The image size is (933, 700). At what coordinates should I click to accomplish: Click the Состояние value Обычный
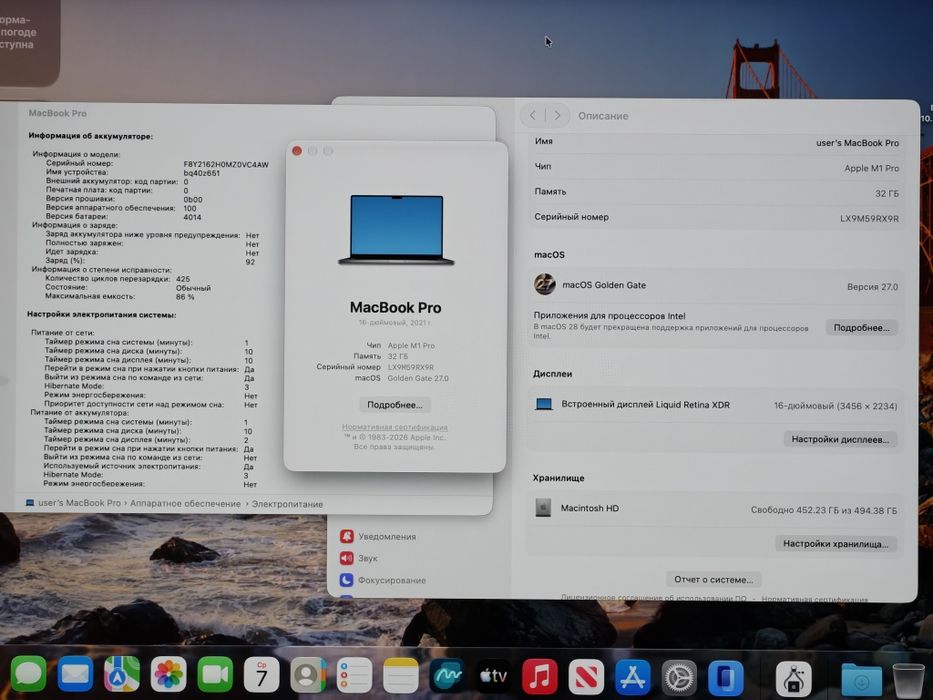(x=193, y=288)
